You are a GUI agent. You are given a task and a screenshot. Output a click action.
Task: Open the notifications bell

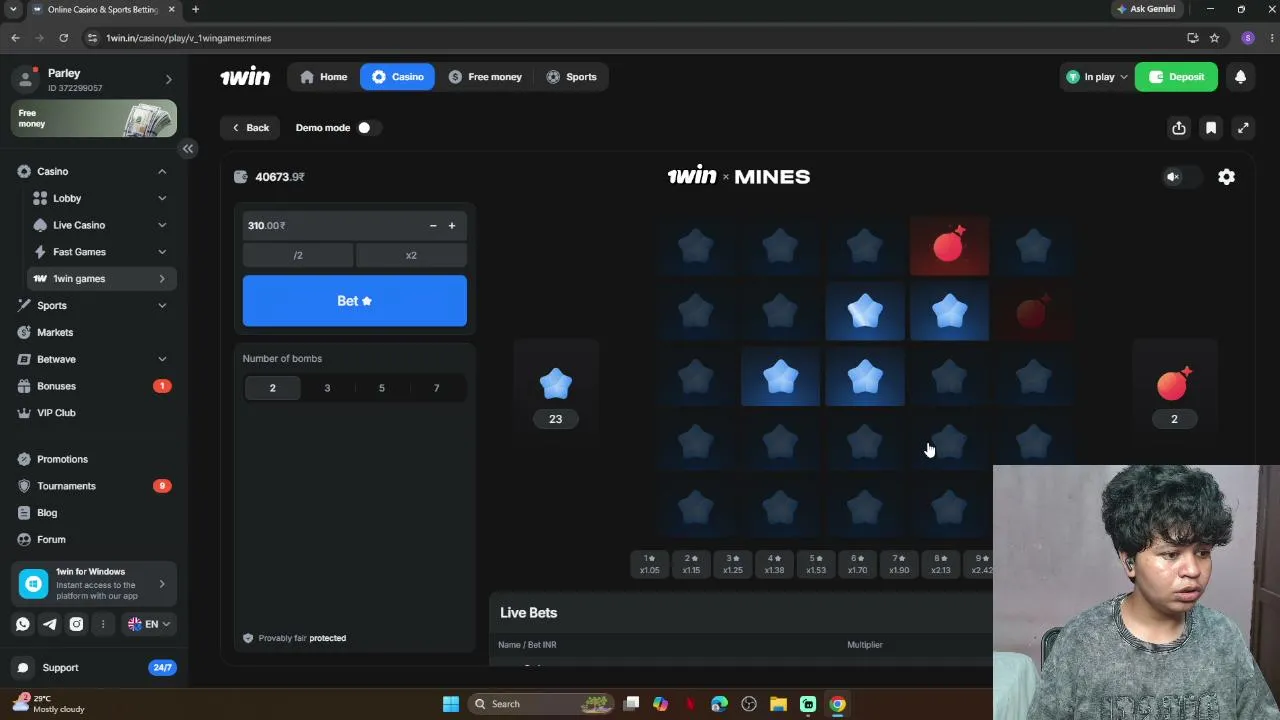point(1240,77)
